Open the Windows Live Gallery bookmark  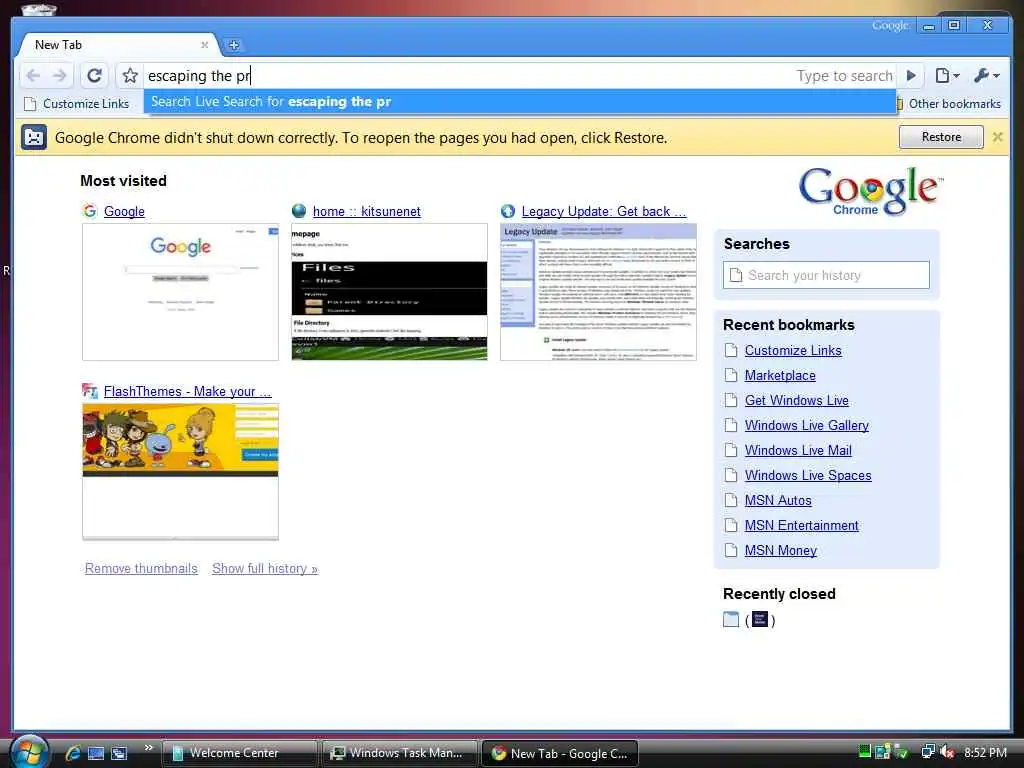(x=807, y=426)
